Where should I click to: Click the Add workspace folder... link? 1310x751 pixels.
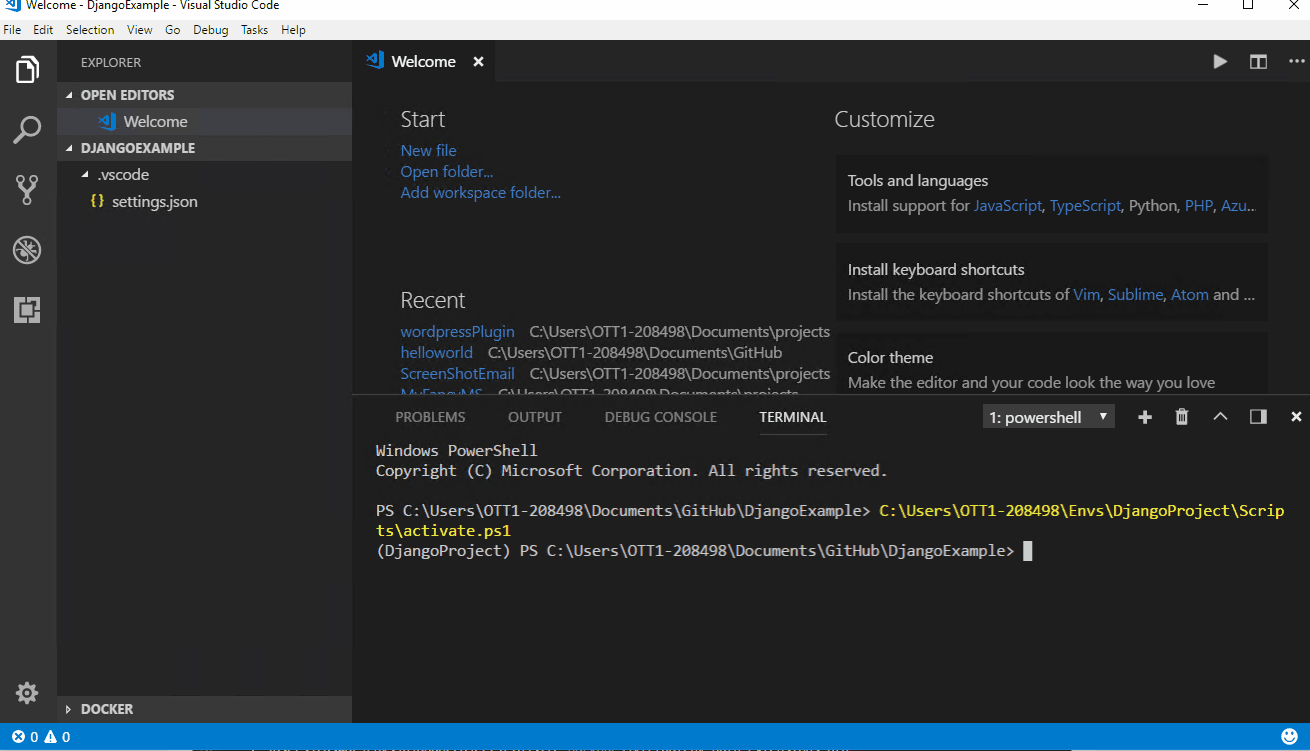(x=481, y=192)
